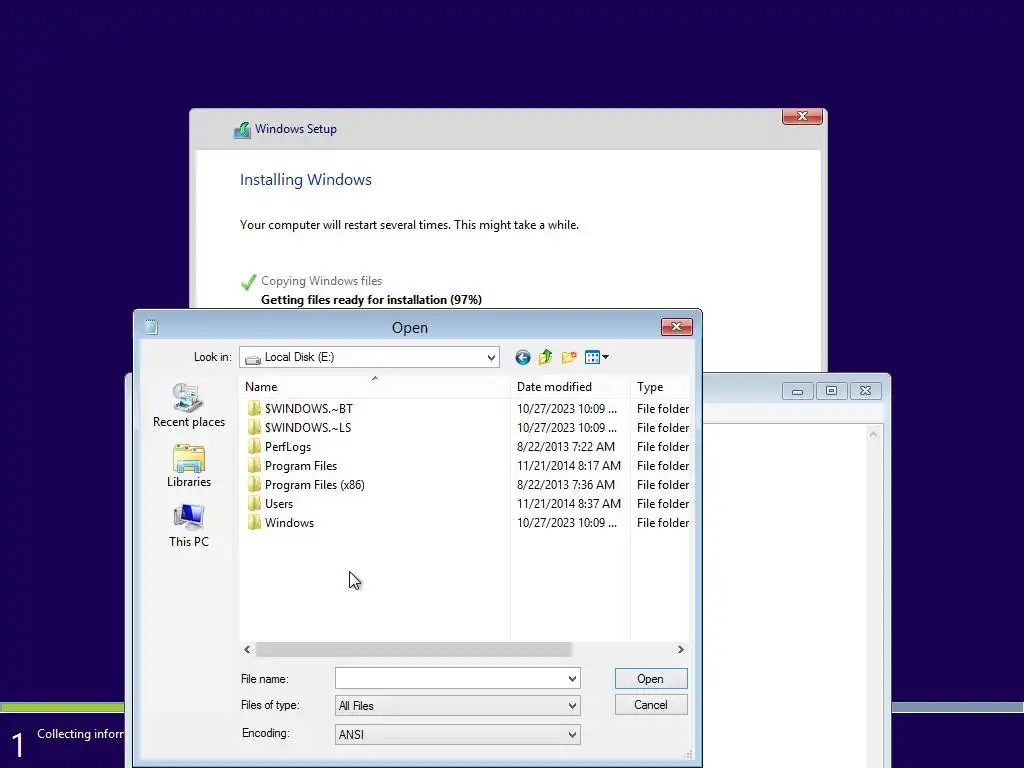This screenshot has width=1024, height=768.
Task: Go up one folder level icon
Action: click(x=545, y=357)
